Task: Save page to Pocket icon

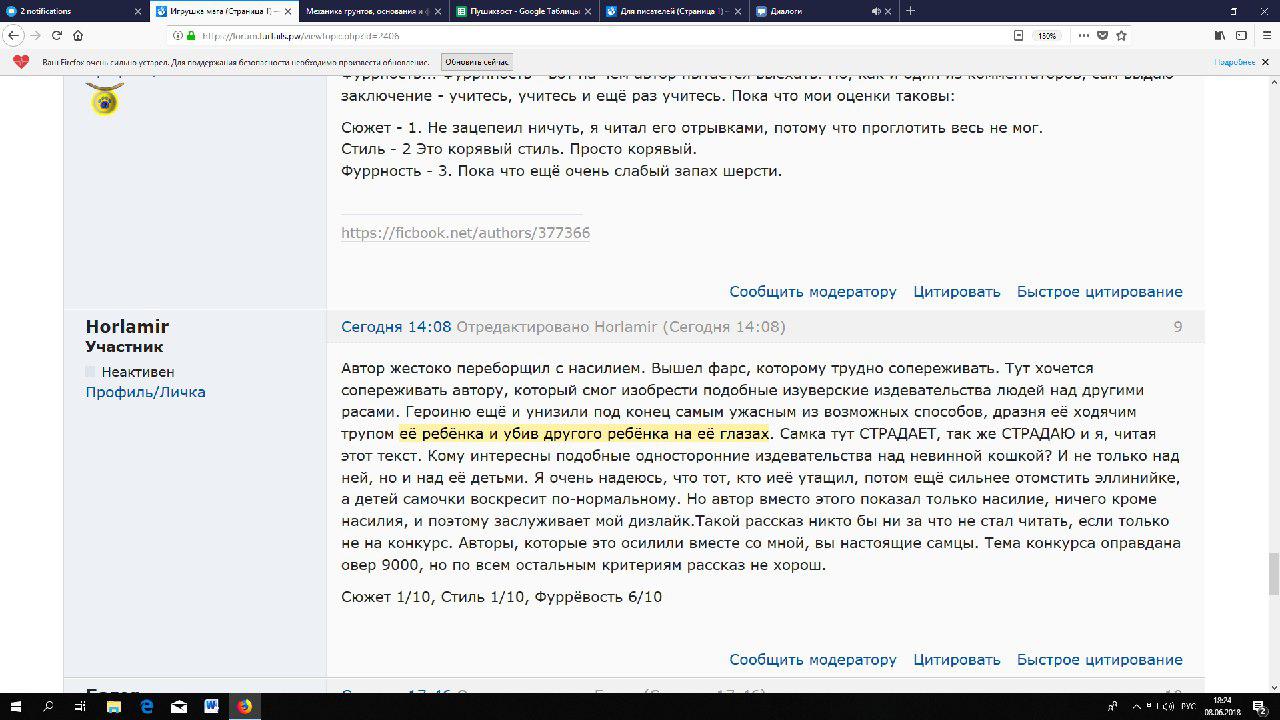Action: point(1102,35)
